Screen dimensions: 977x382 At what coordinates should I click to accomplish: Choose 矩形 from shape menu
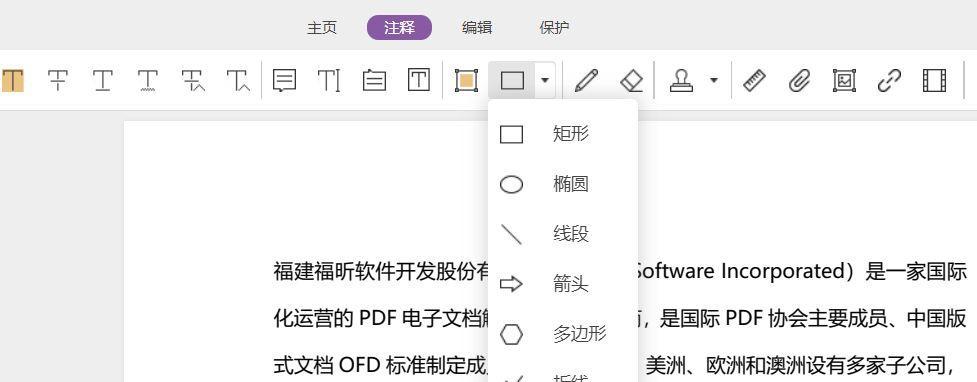click(563, 134)
